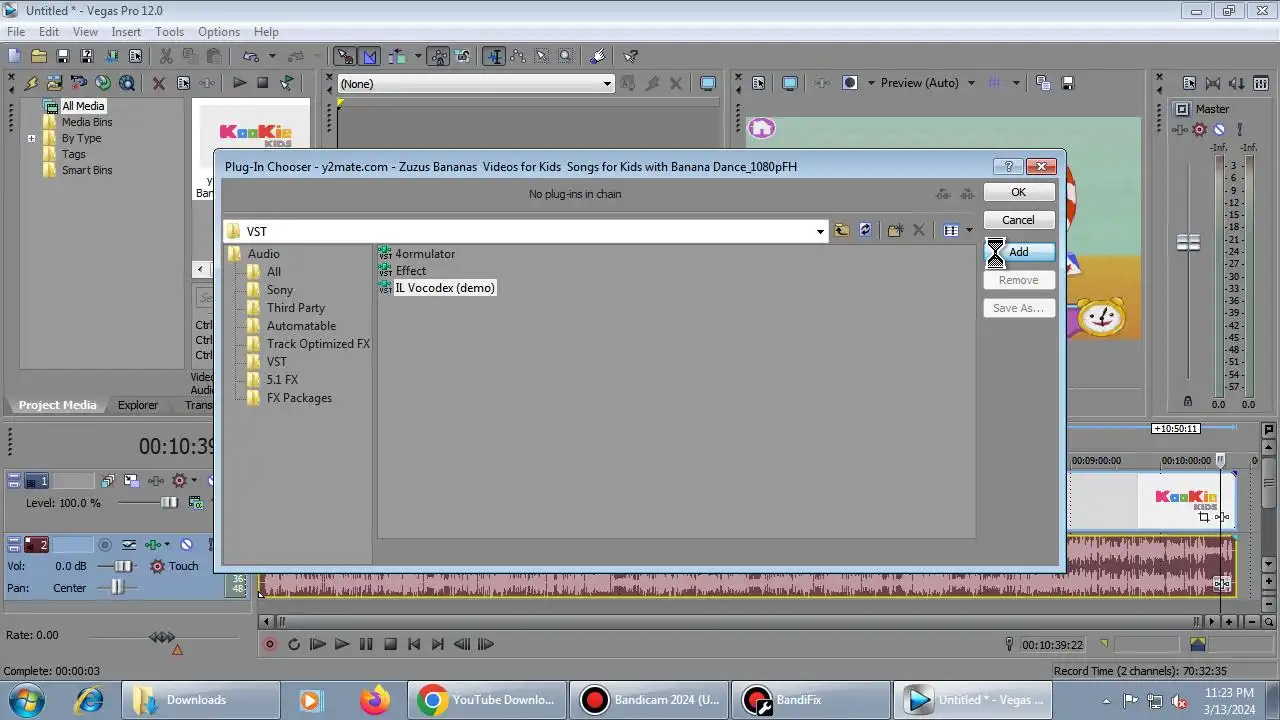Refresh the plug-in list
Viewport: 1280px width, 720px height.
pyautogui.click(x=866, y=231)
